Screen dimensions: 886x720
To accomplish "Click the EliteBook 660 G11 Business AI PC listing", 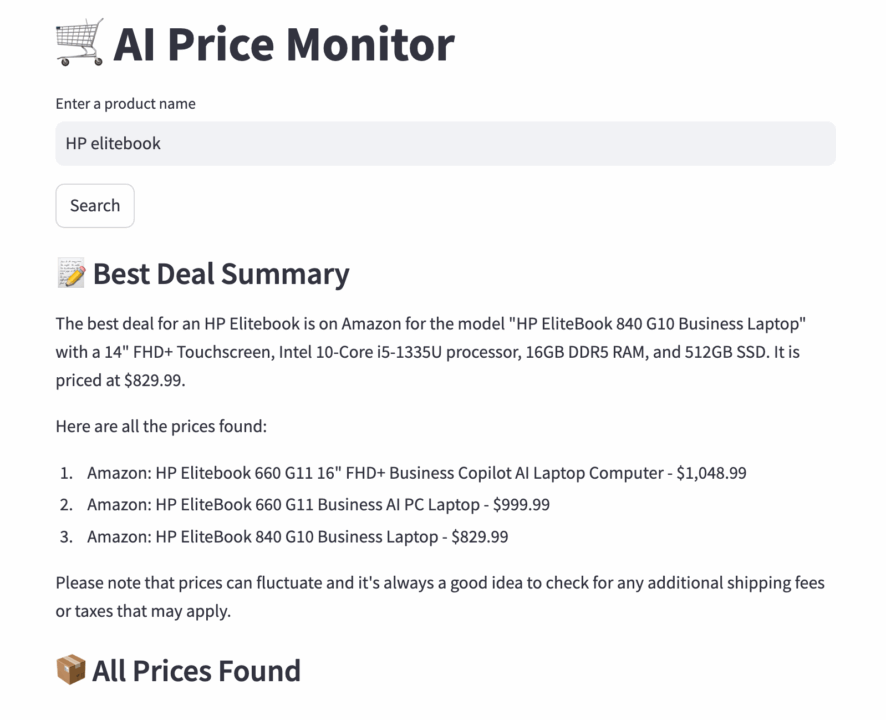I will pyautogui.click(x=318, y=505).
